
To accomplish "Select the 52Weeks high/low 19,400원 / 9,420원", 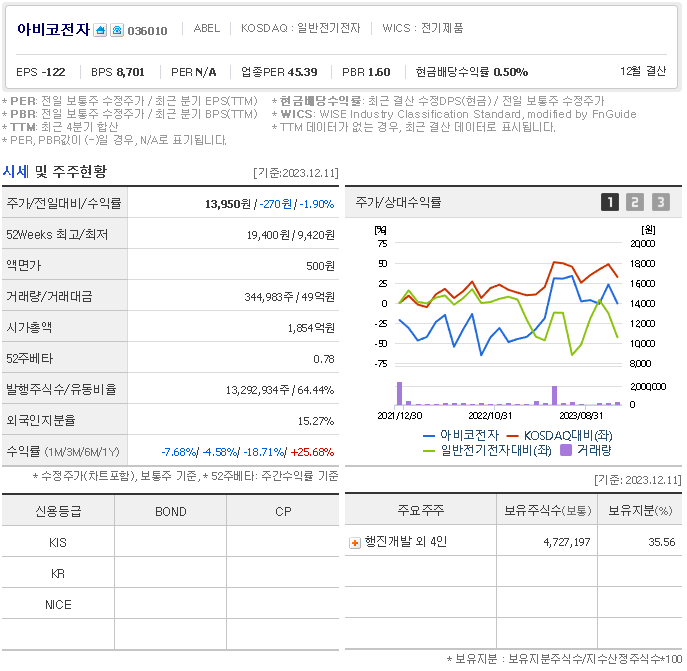I will click(290, 235).
